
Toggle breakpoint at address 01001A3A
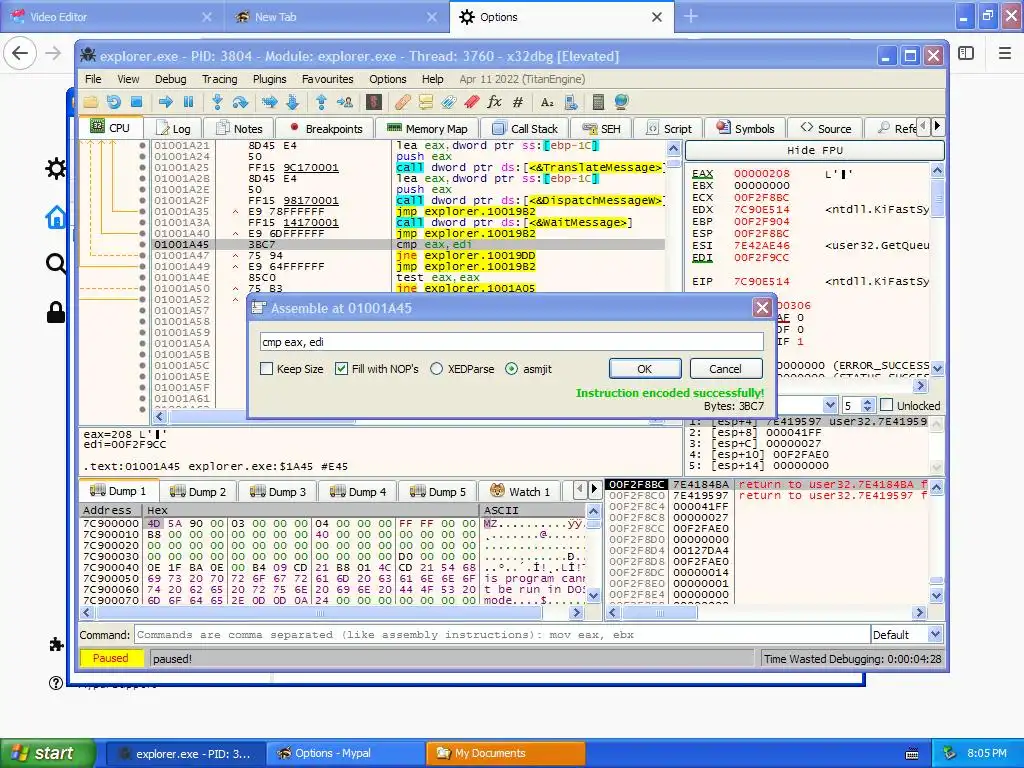pyautogui.click(x=142, y=223)
